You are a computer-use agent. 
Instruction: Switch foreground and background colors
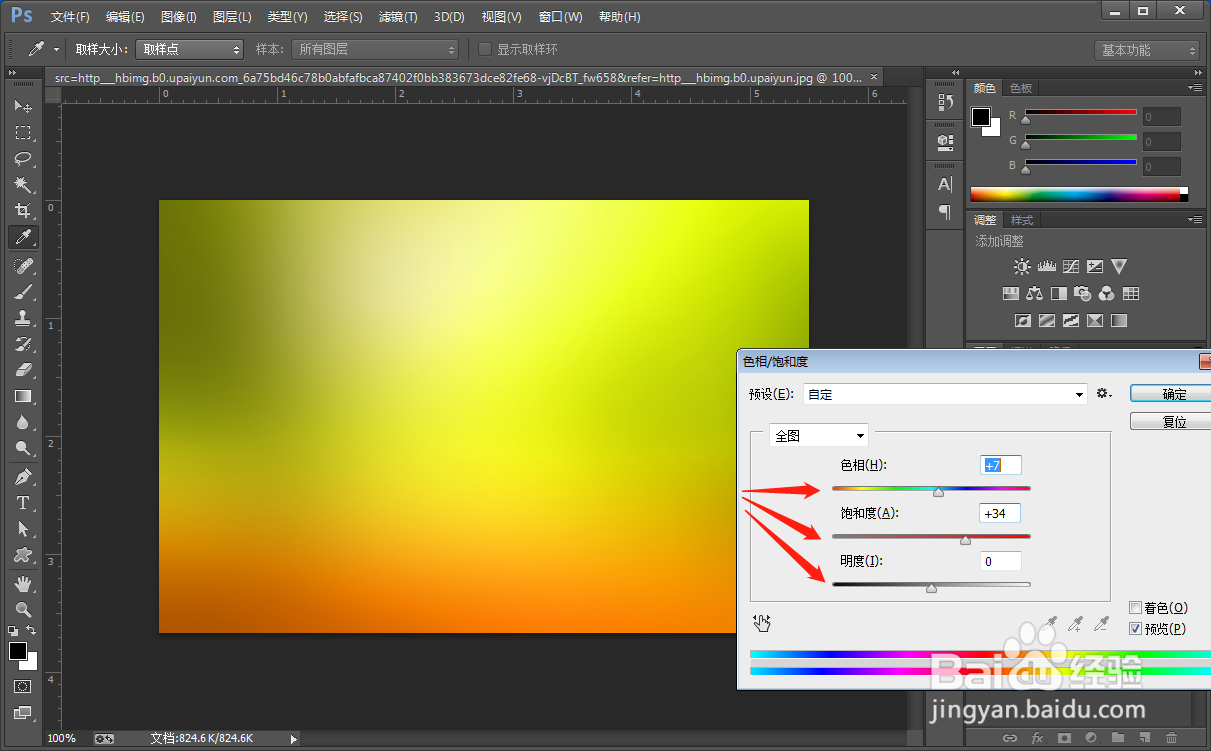(x=31, y=631)
